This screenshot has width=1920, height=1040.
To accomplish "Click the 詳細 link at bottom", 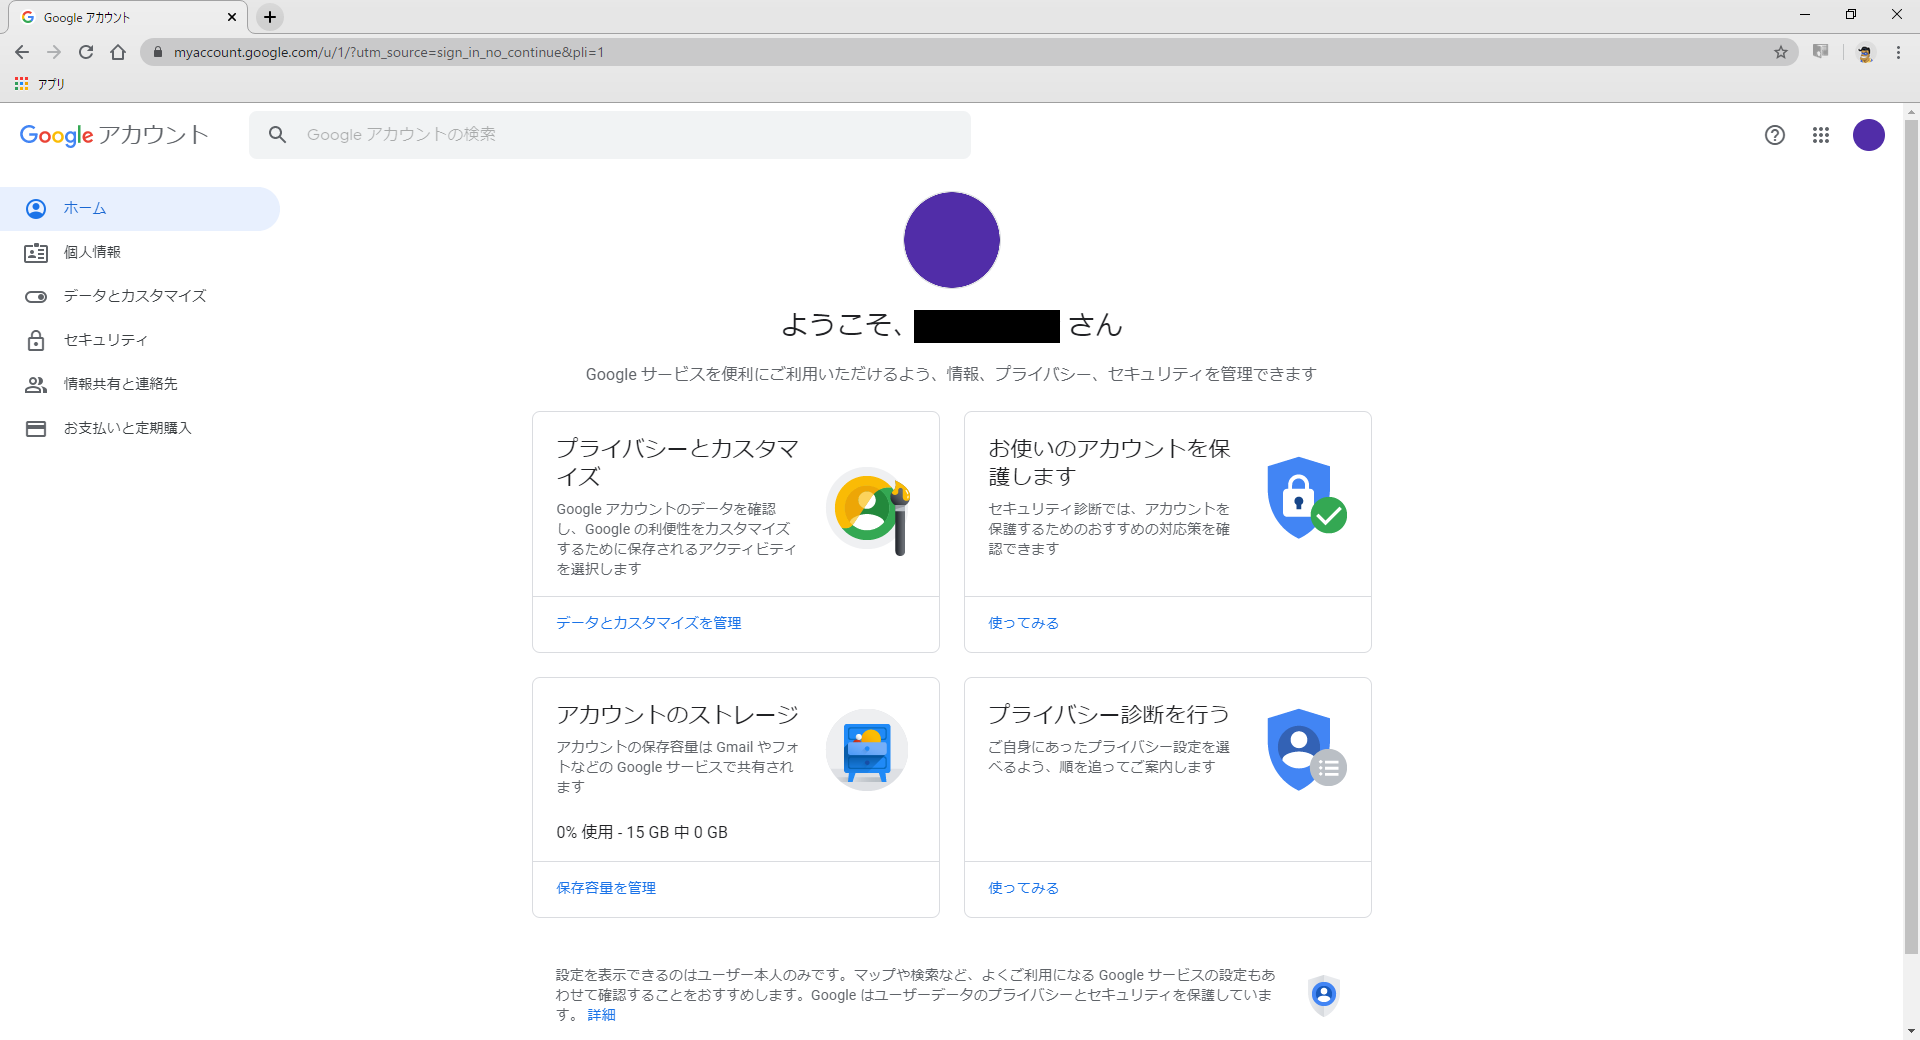I will (601, 1015).
